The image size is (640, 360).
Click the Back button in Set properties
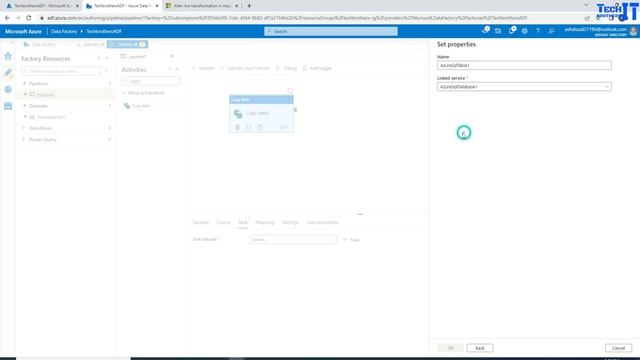(480, 348)
